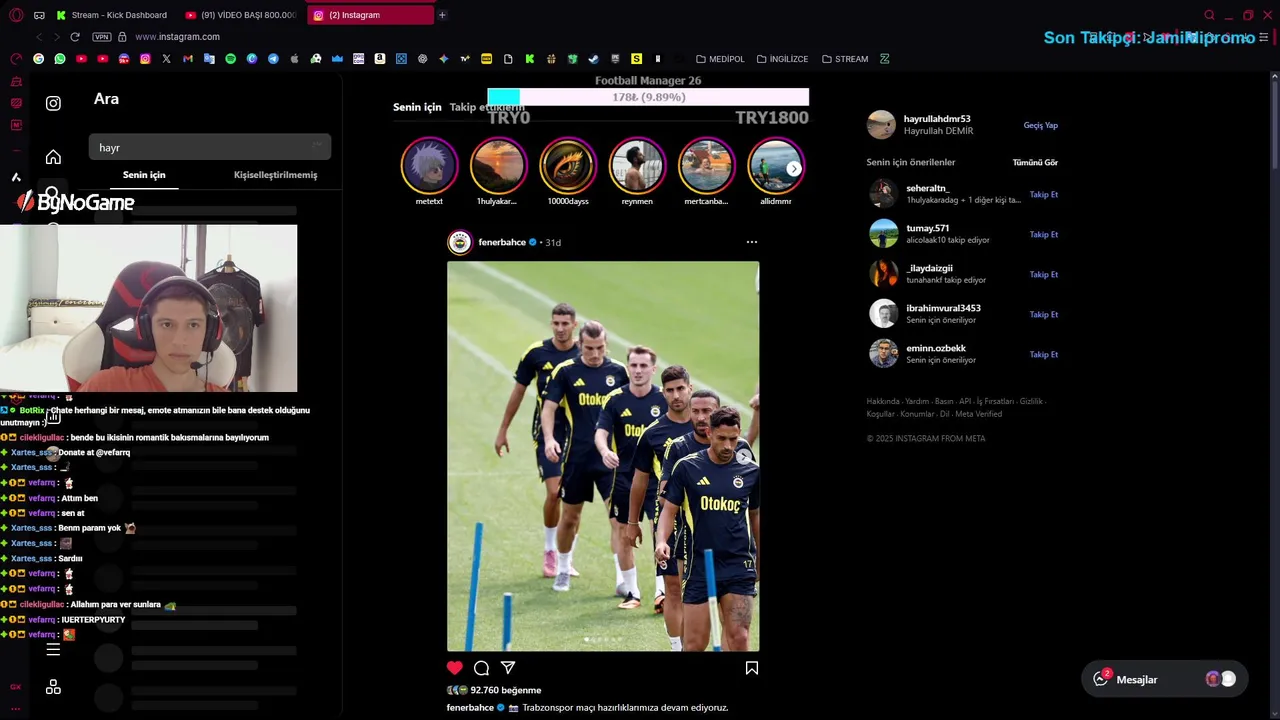The image size is (1280, 720).
Task: Open metetxt story
Action: tap(429, 165)
